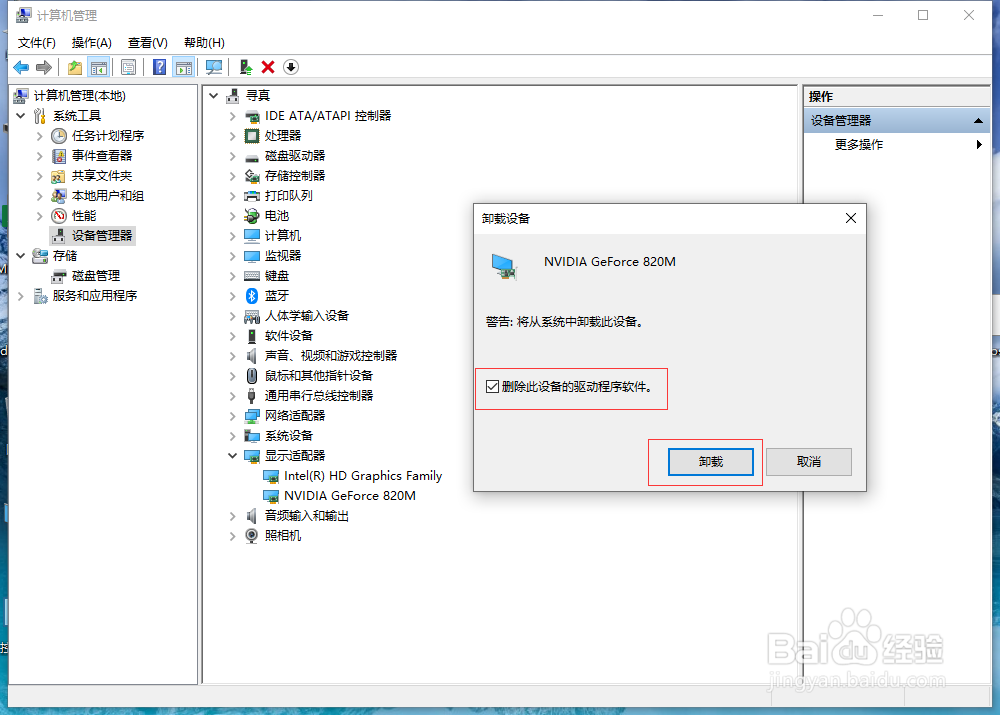Expand the 网络适配器 device category
Viewport: 1000px width, 715px height.
232,416
